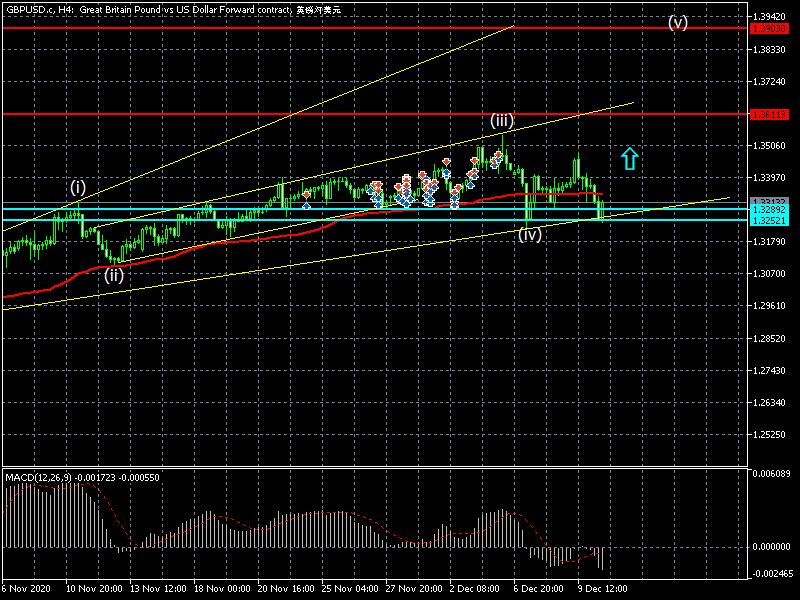The width and height of the screenshot is (800, 600).
Task: Click the cyan up arrow marker
Action: click(629, 158)
